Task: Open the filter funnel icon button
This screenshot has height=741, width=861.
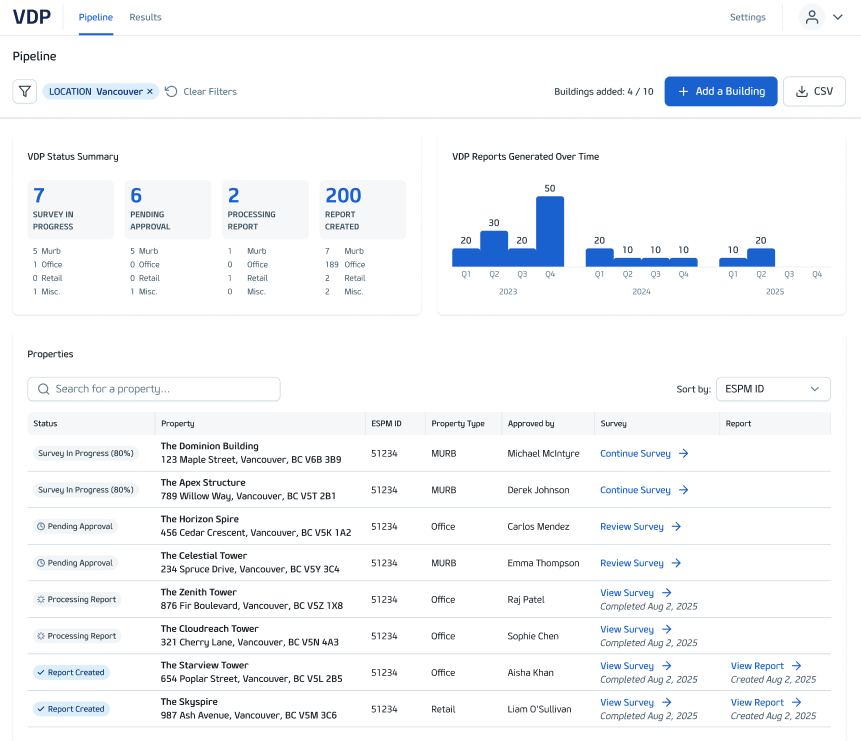Action: [25, 91]
